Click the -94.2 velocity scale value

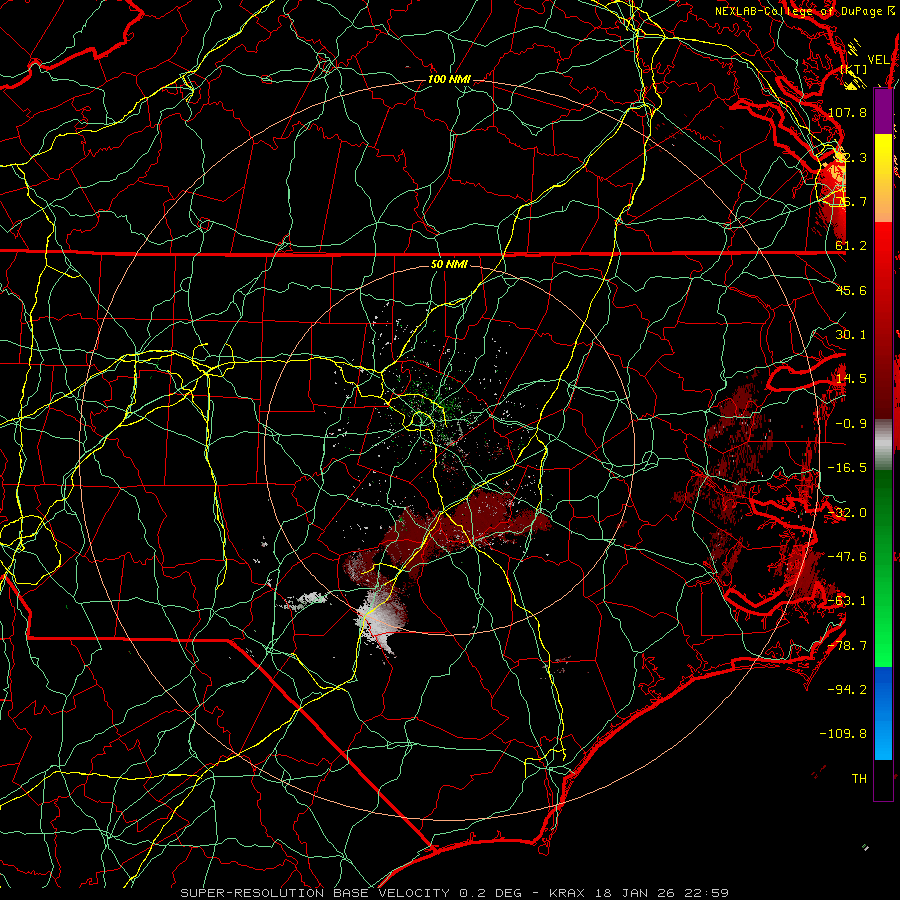pos(847,690)
